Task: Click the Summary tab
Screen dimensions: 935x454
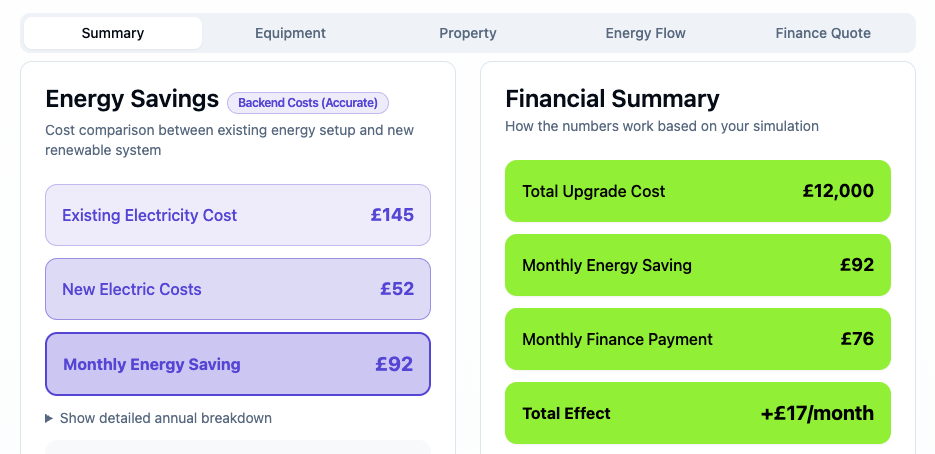Action: (x=113, y=33)
